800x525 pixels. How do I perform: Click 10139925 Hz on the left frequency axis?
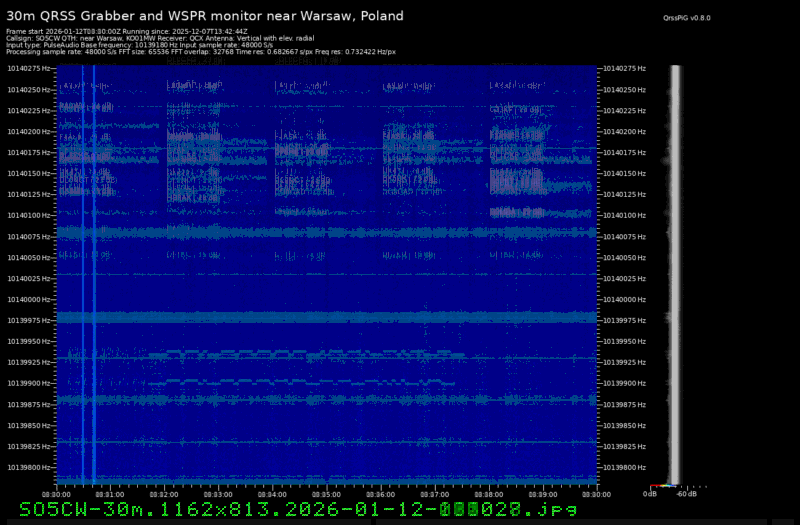pos(29,362)
